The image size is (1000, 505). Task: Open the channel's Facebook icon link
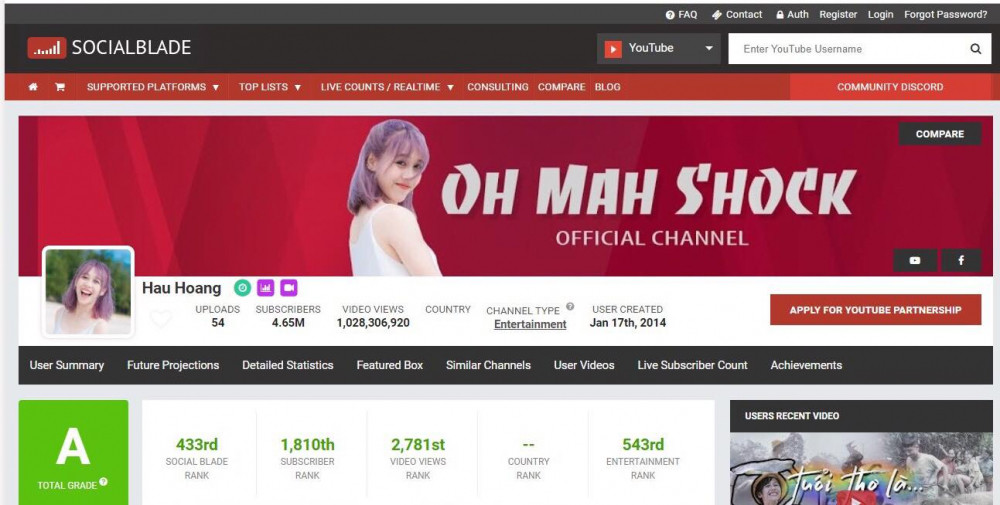coord(961,260)
